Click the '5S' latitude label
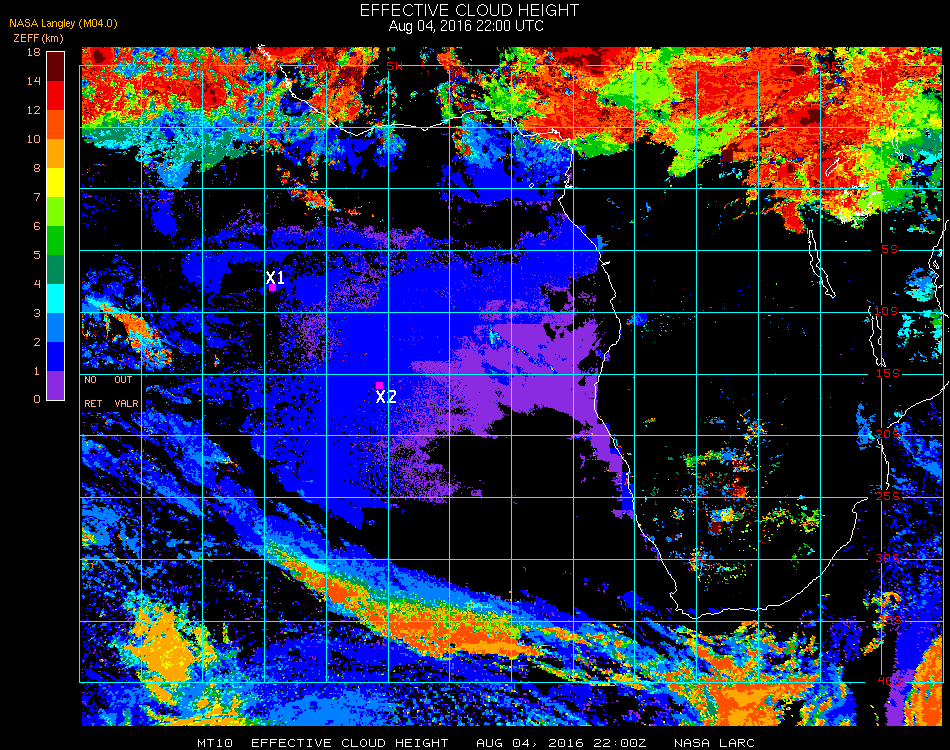 [889, 249]
